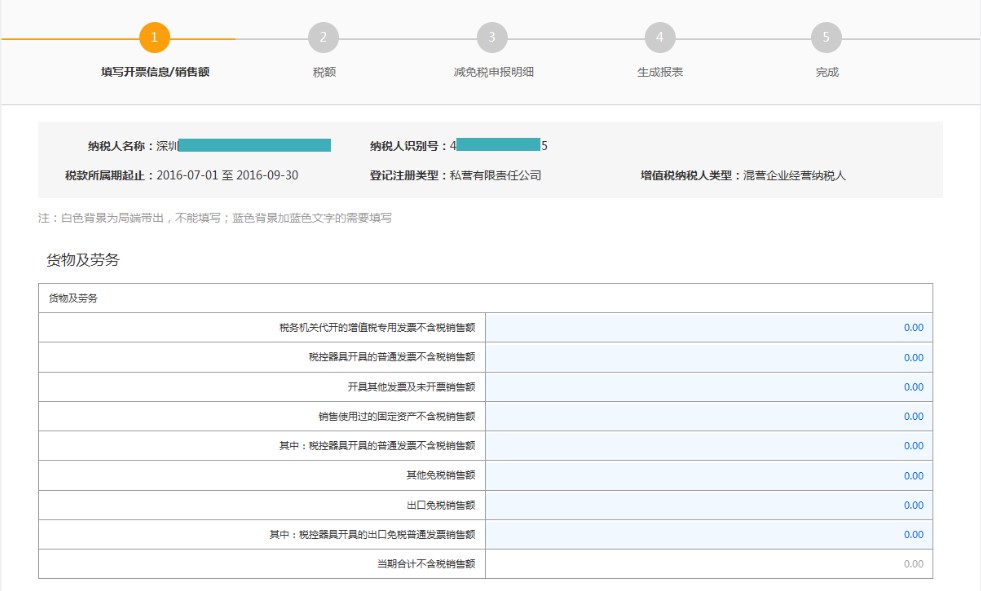Image resolution: width=981 pixels, height=591 pixels.
Task: Open the 减免税申报明细 step label
Action: point(493,73)
